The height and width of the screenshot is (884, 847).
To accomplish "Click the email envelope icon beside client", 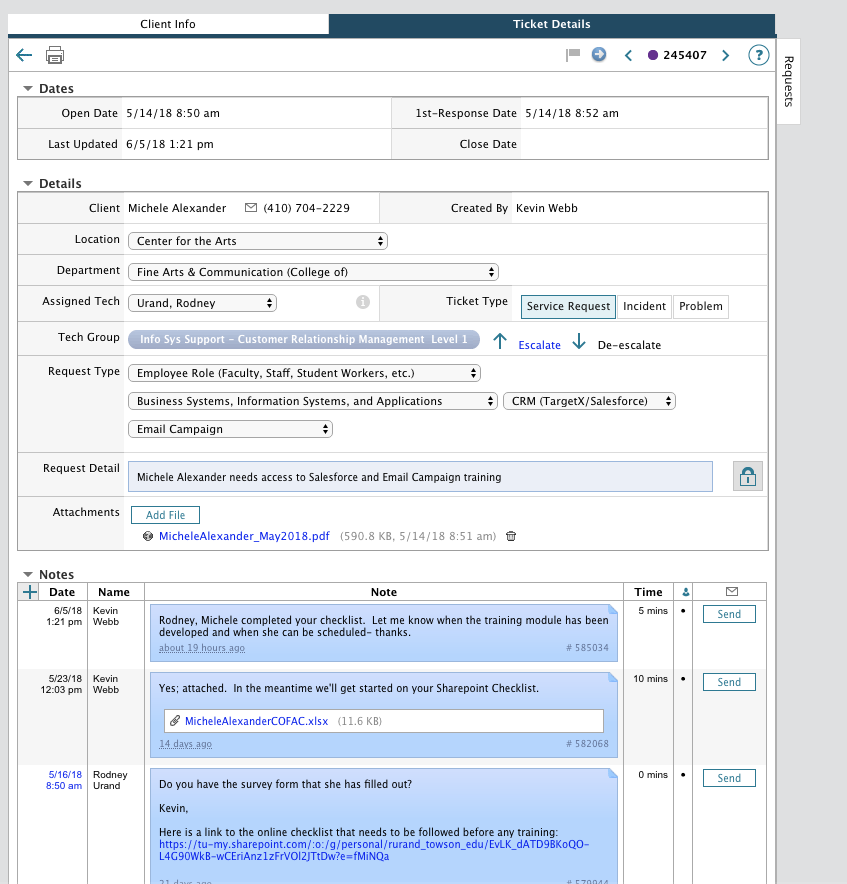I will click(x=251, y=208).
